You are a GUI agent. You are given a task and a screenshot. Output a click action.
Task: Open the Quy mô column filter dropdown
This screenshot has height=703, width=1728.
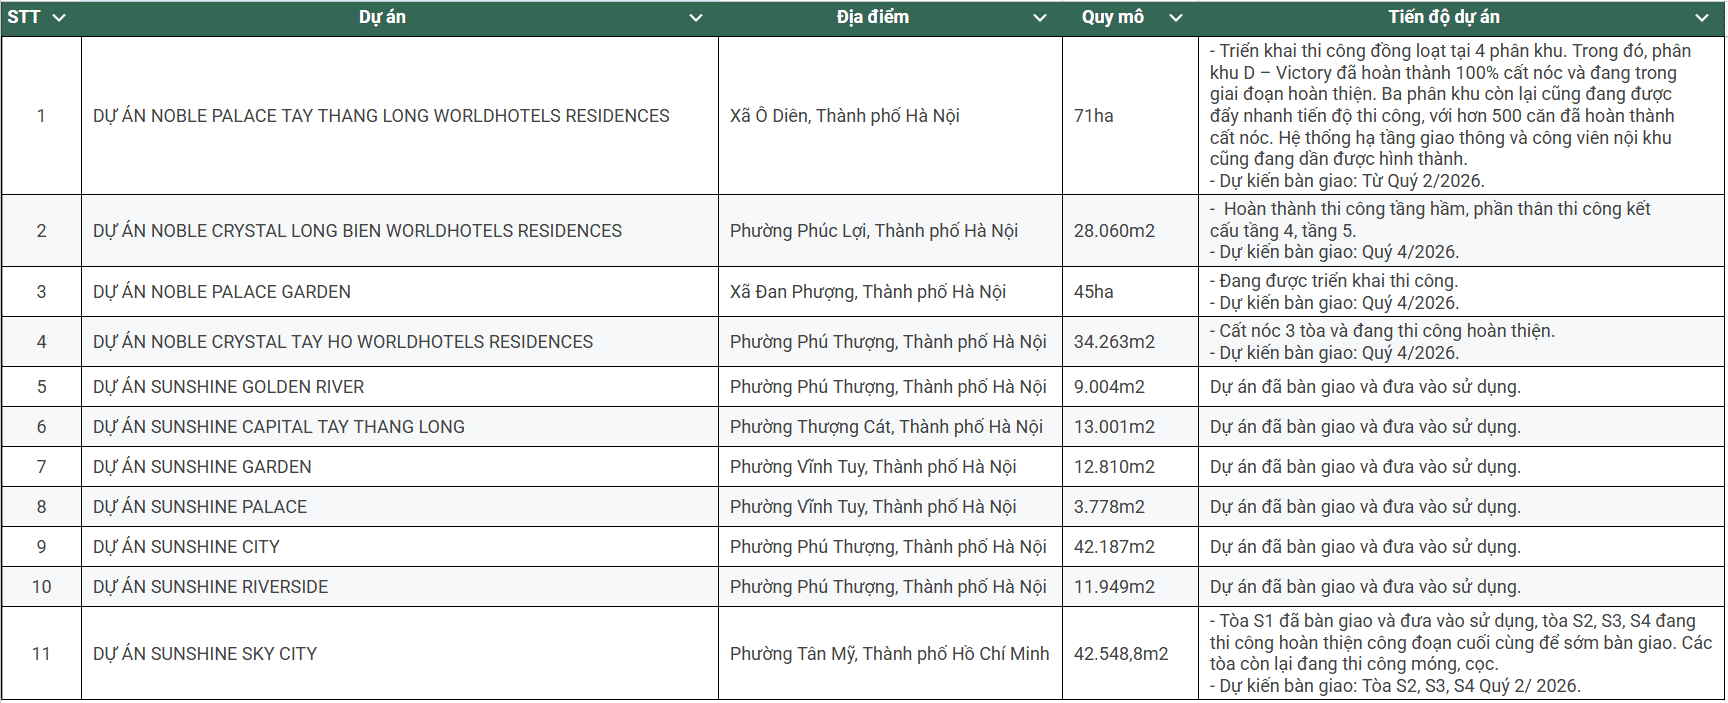click(x=1176, y=18)
